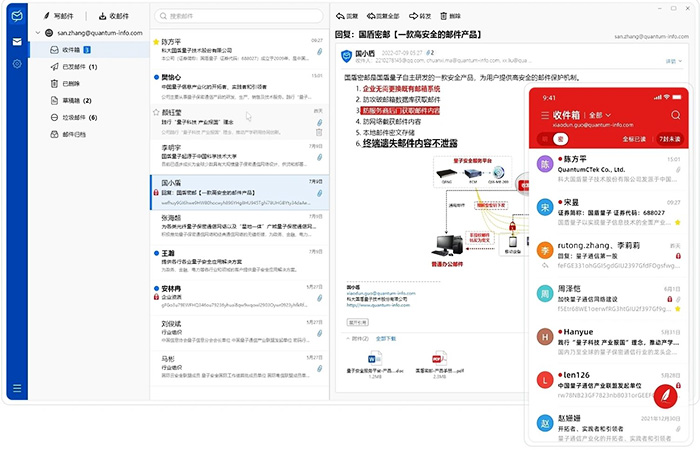This screenshot has height=450, width=700.
Task: Click Hanyue brown H avatar in mobile
Action: [545, 337]
